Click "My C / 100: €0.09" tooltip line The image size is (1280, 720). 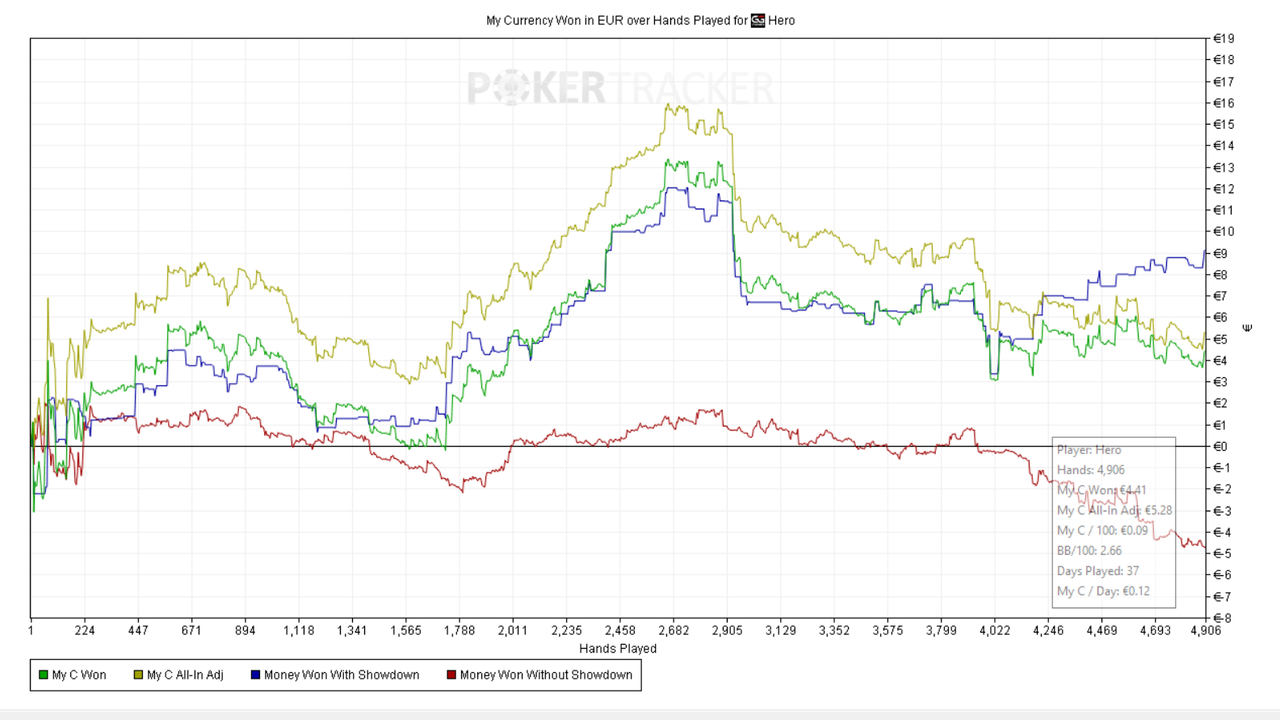point(1101,530)
